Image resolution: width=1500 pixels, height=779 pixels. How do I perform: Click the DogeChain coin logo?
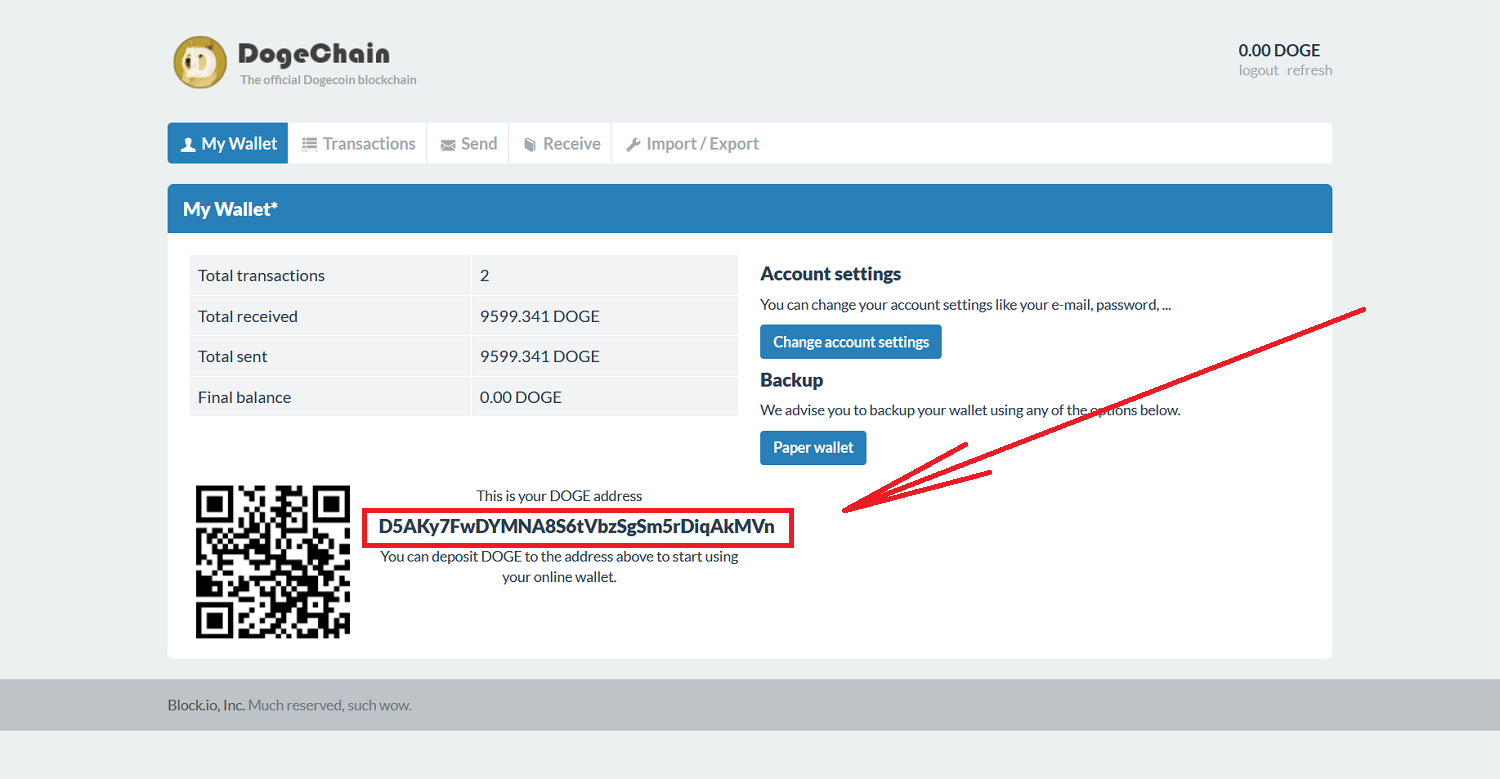200,62
